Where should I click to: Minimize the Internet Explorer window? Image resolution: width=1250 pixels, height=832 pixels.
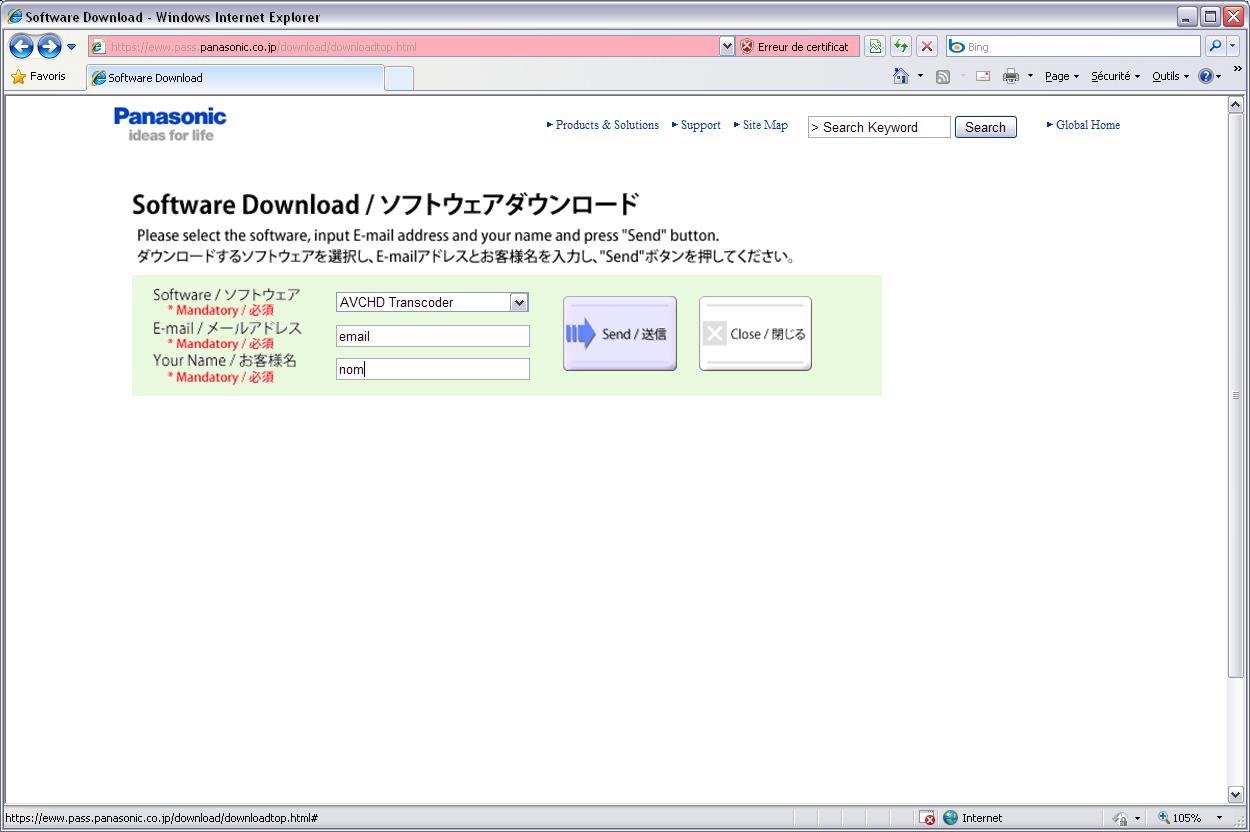coord(1187,17)
